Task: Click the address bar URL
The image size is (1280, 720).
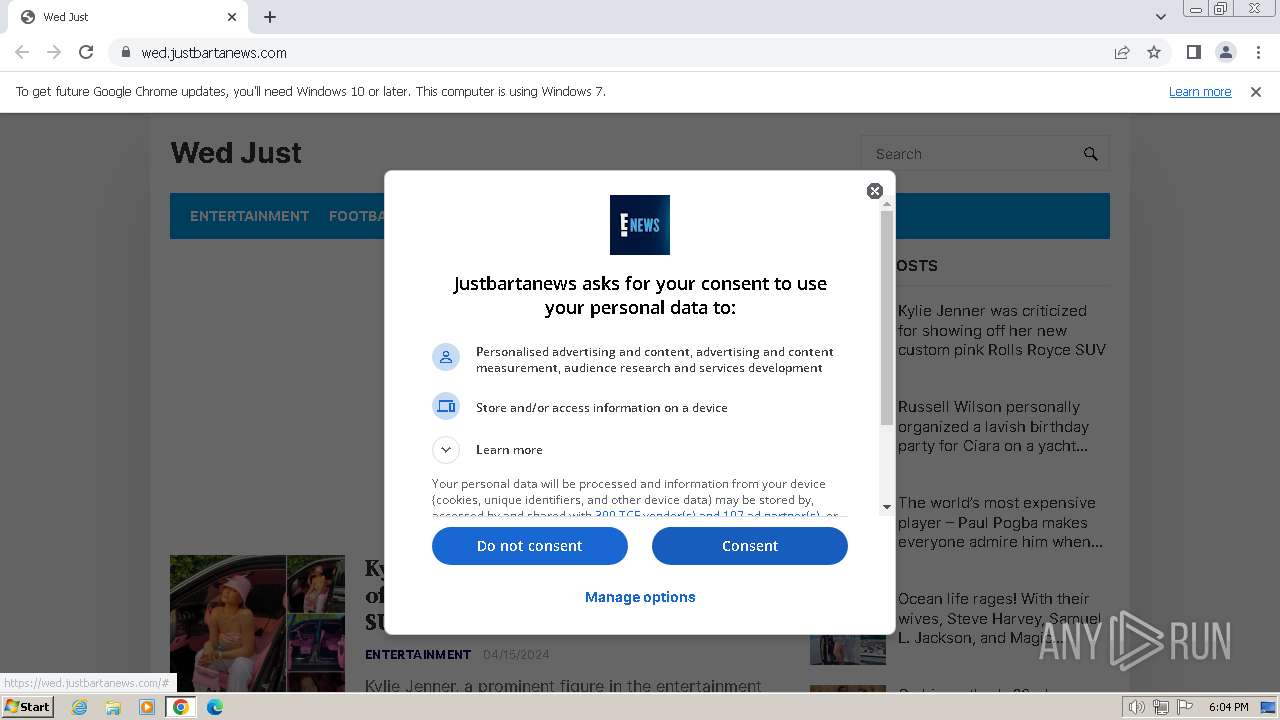Action: (214, 53)
